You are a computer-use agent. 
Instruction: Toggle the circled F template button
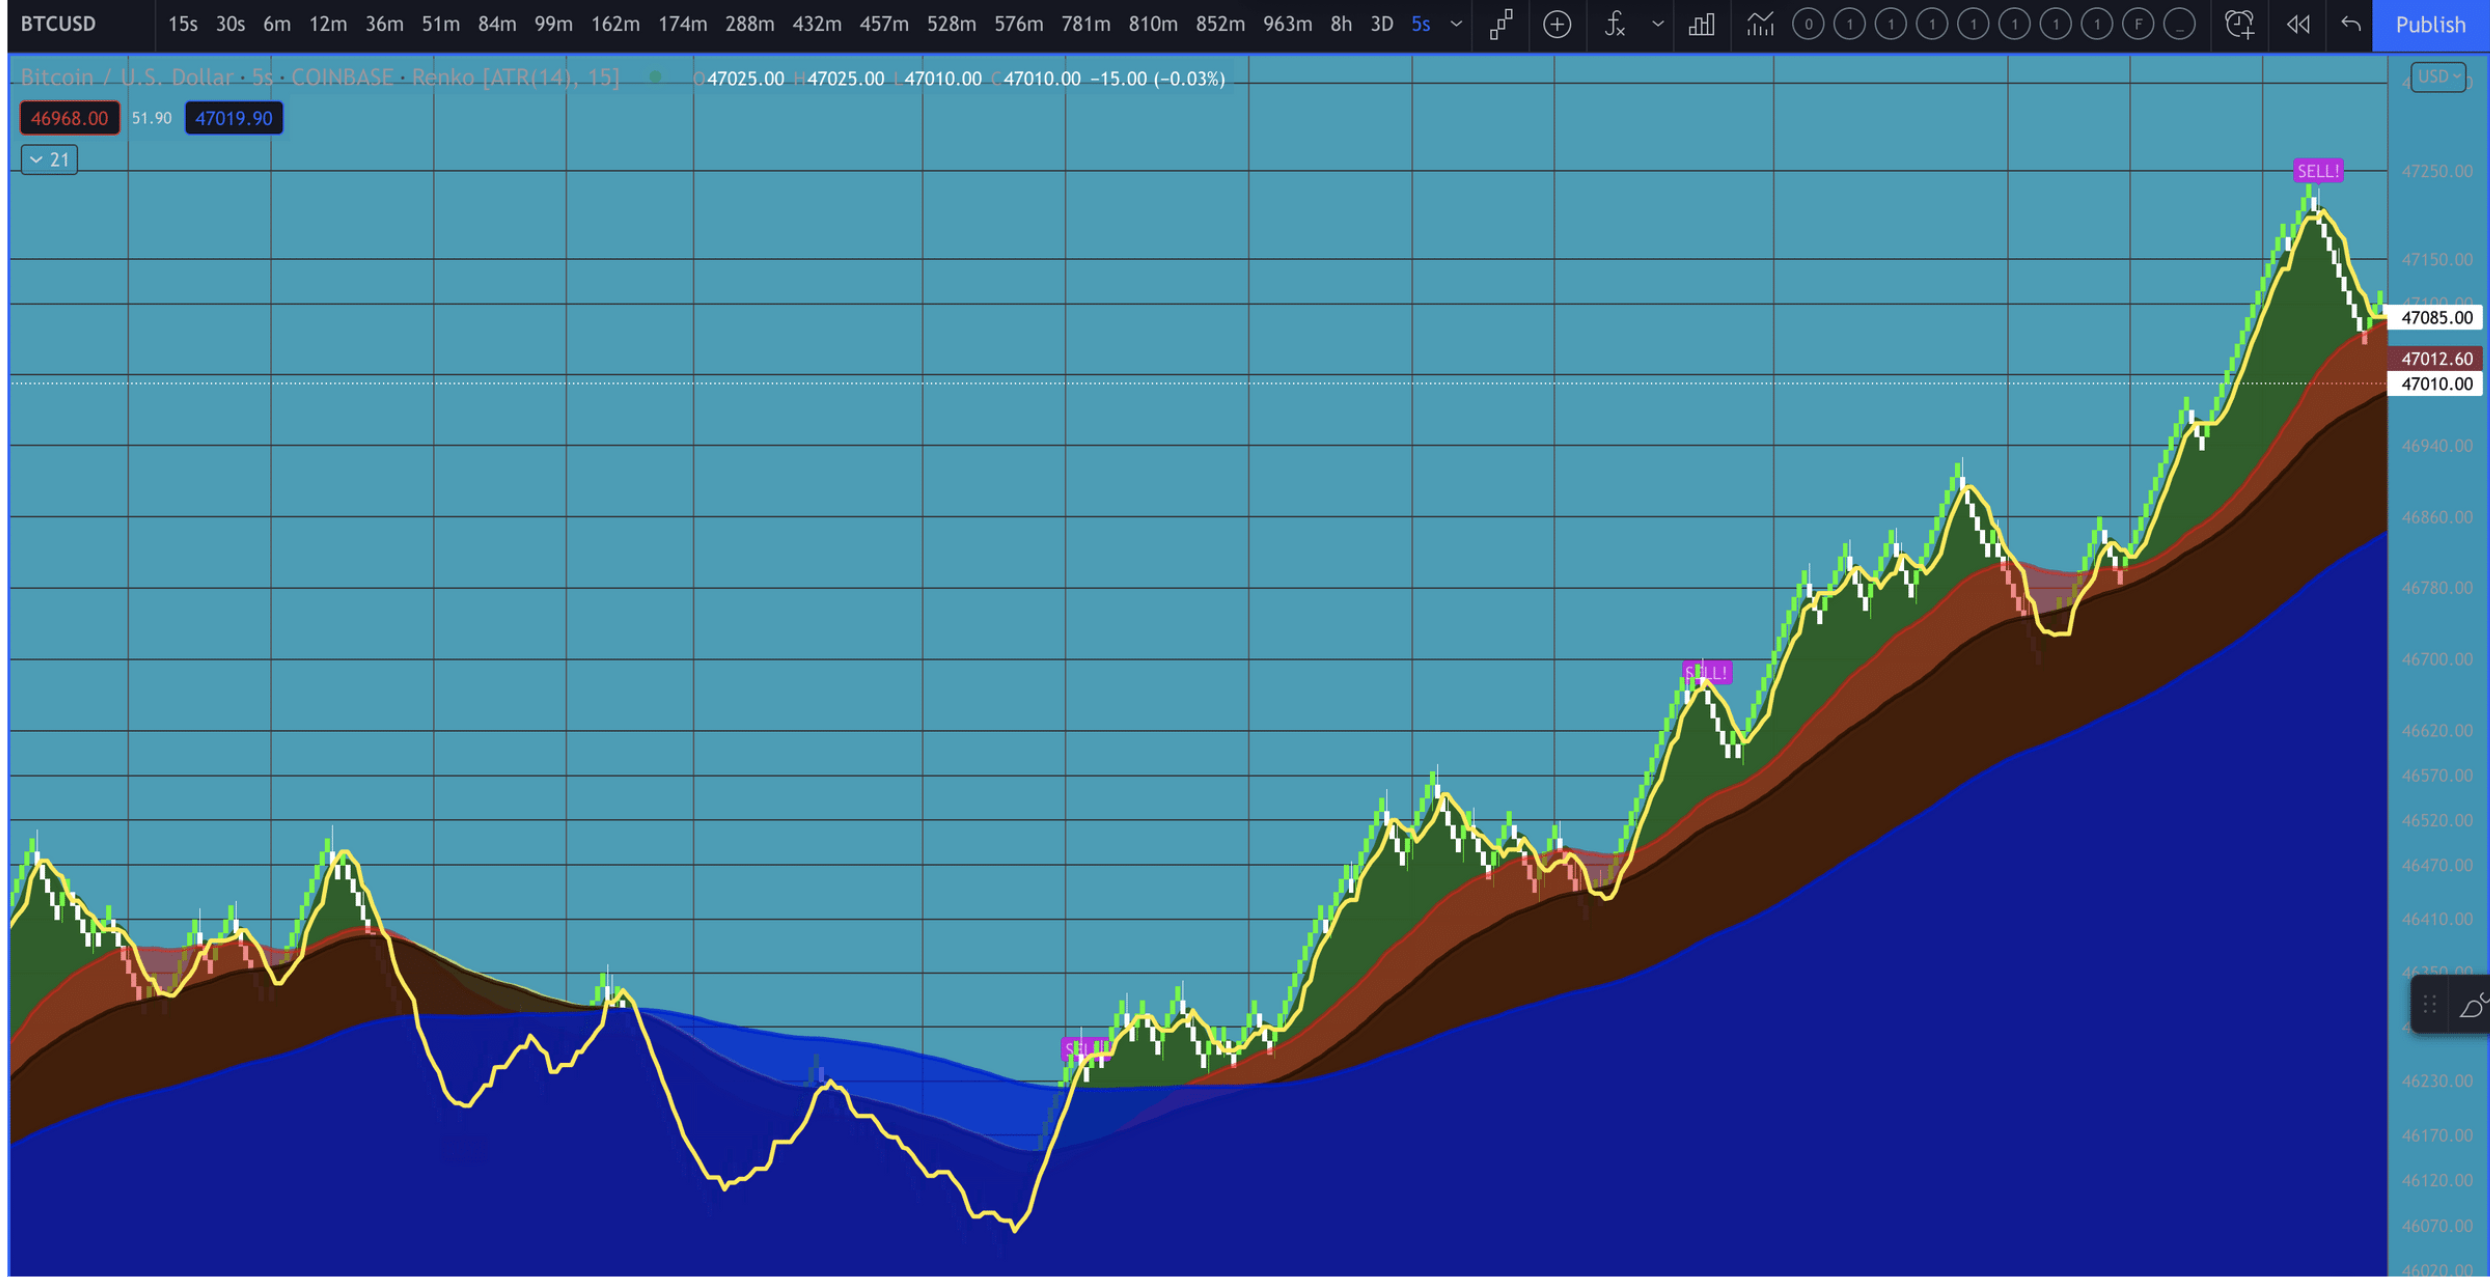(x=2137, y=24)
